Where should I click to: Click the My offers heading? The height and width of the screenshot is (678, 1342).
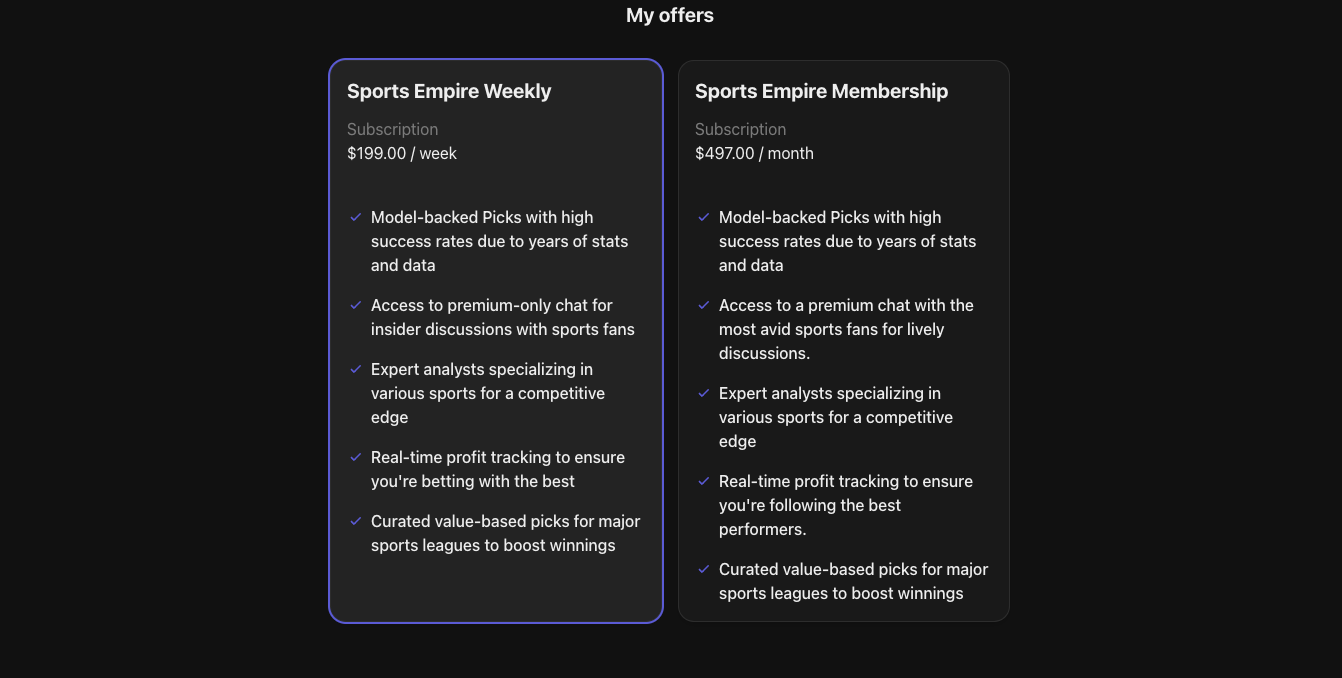[669, 15]
